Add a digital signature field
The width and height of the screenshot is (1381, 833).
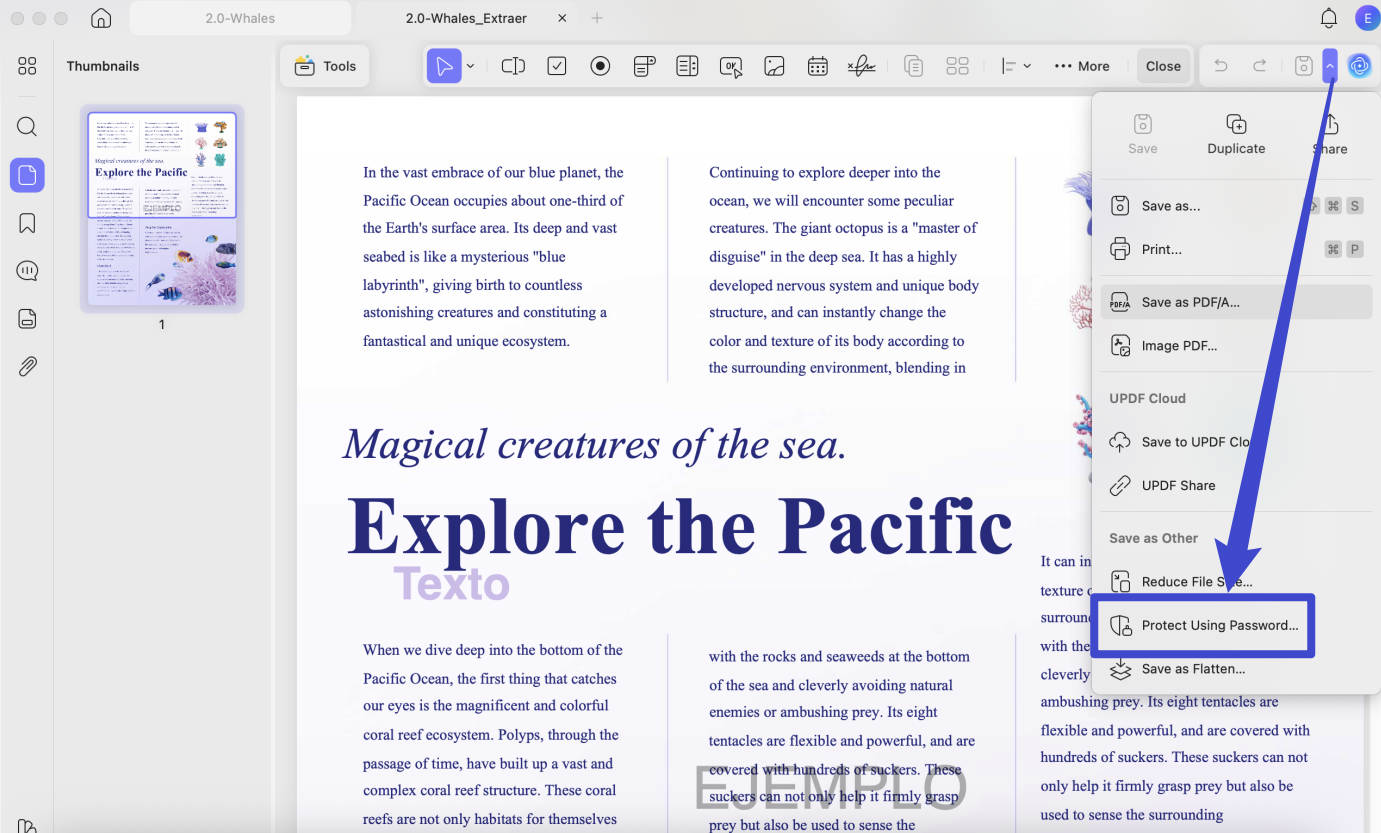862,66
